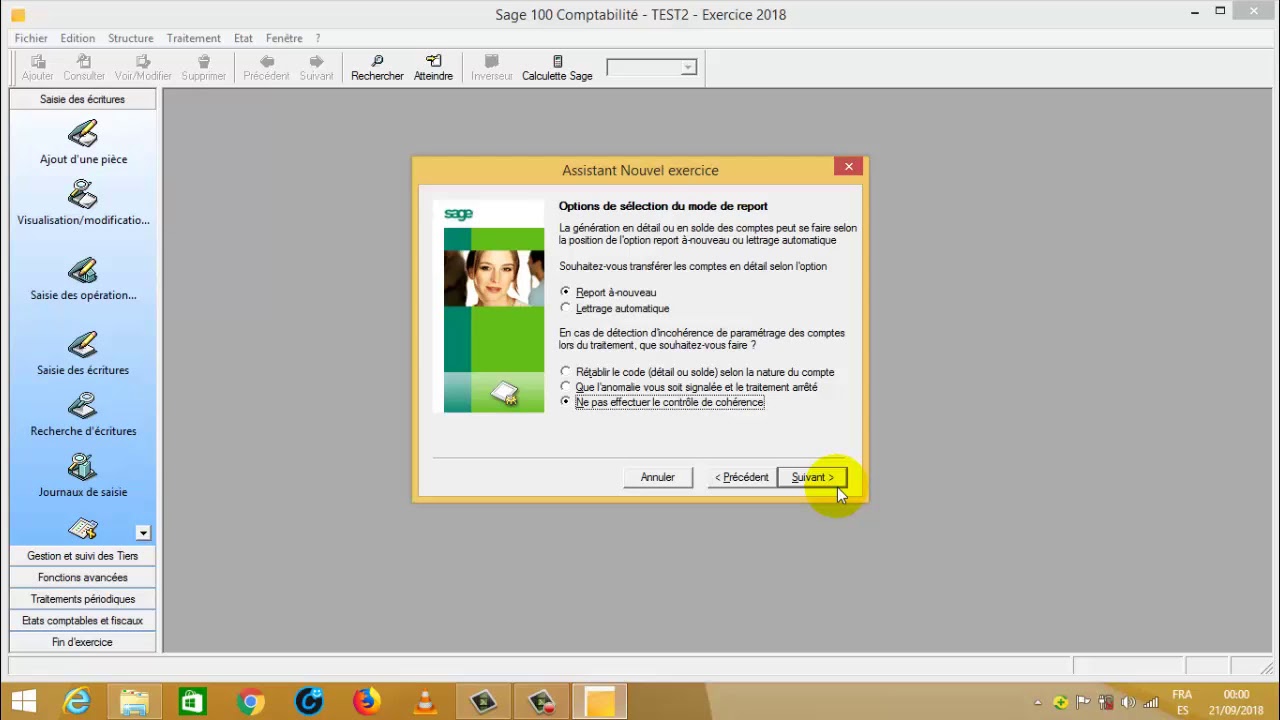The image size is (1280, 720).
Task: Open VLC media player from the taskbar
Action: click(x=425, y=701)
